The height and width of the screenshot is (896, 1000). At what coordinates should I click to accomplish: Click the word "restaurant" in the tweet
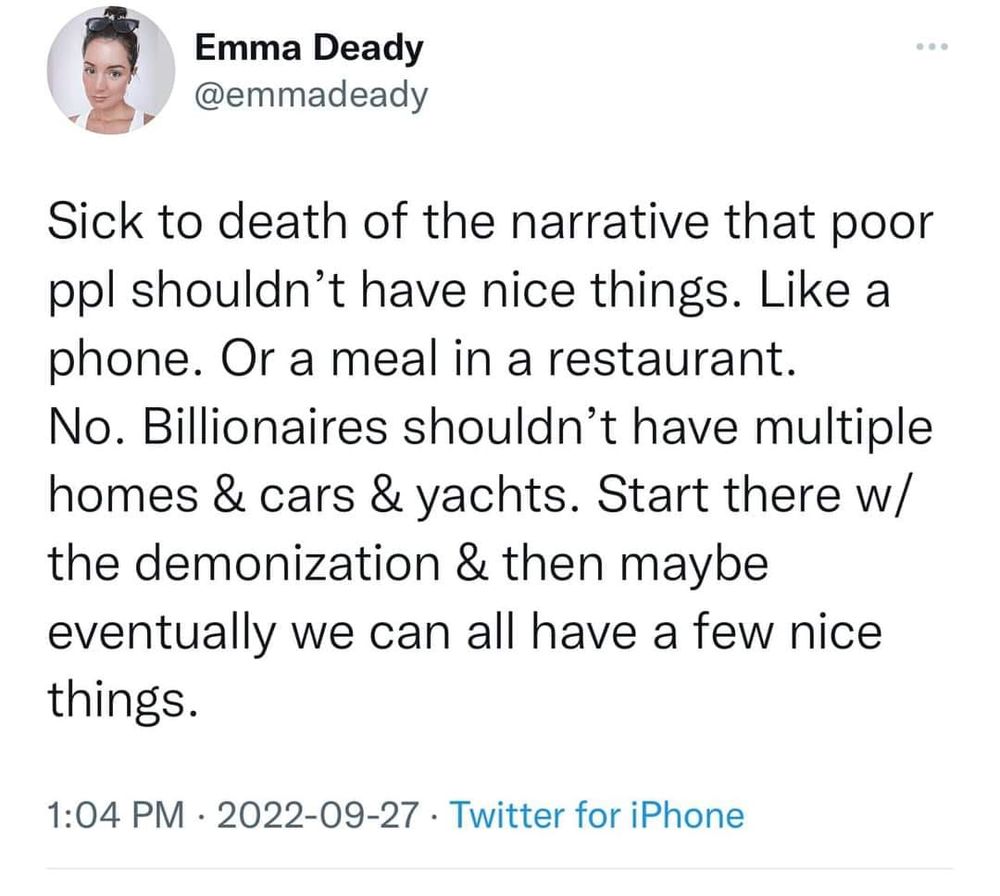(665, 359)
